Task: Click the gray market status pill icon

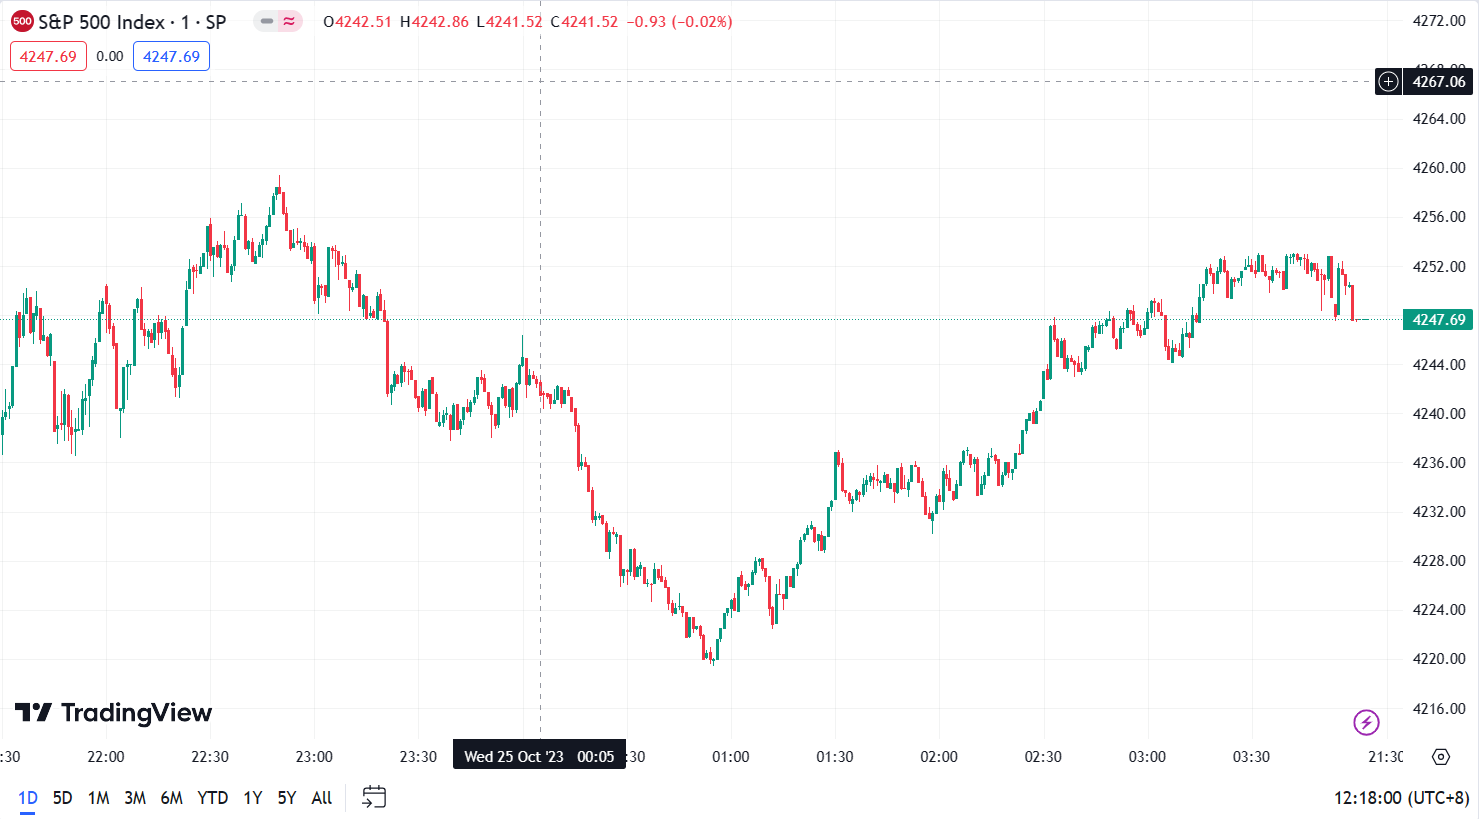Action: [267, 21]
